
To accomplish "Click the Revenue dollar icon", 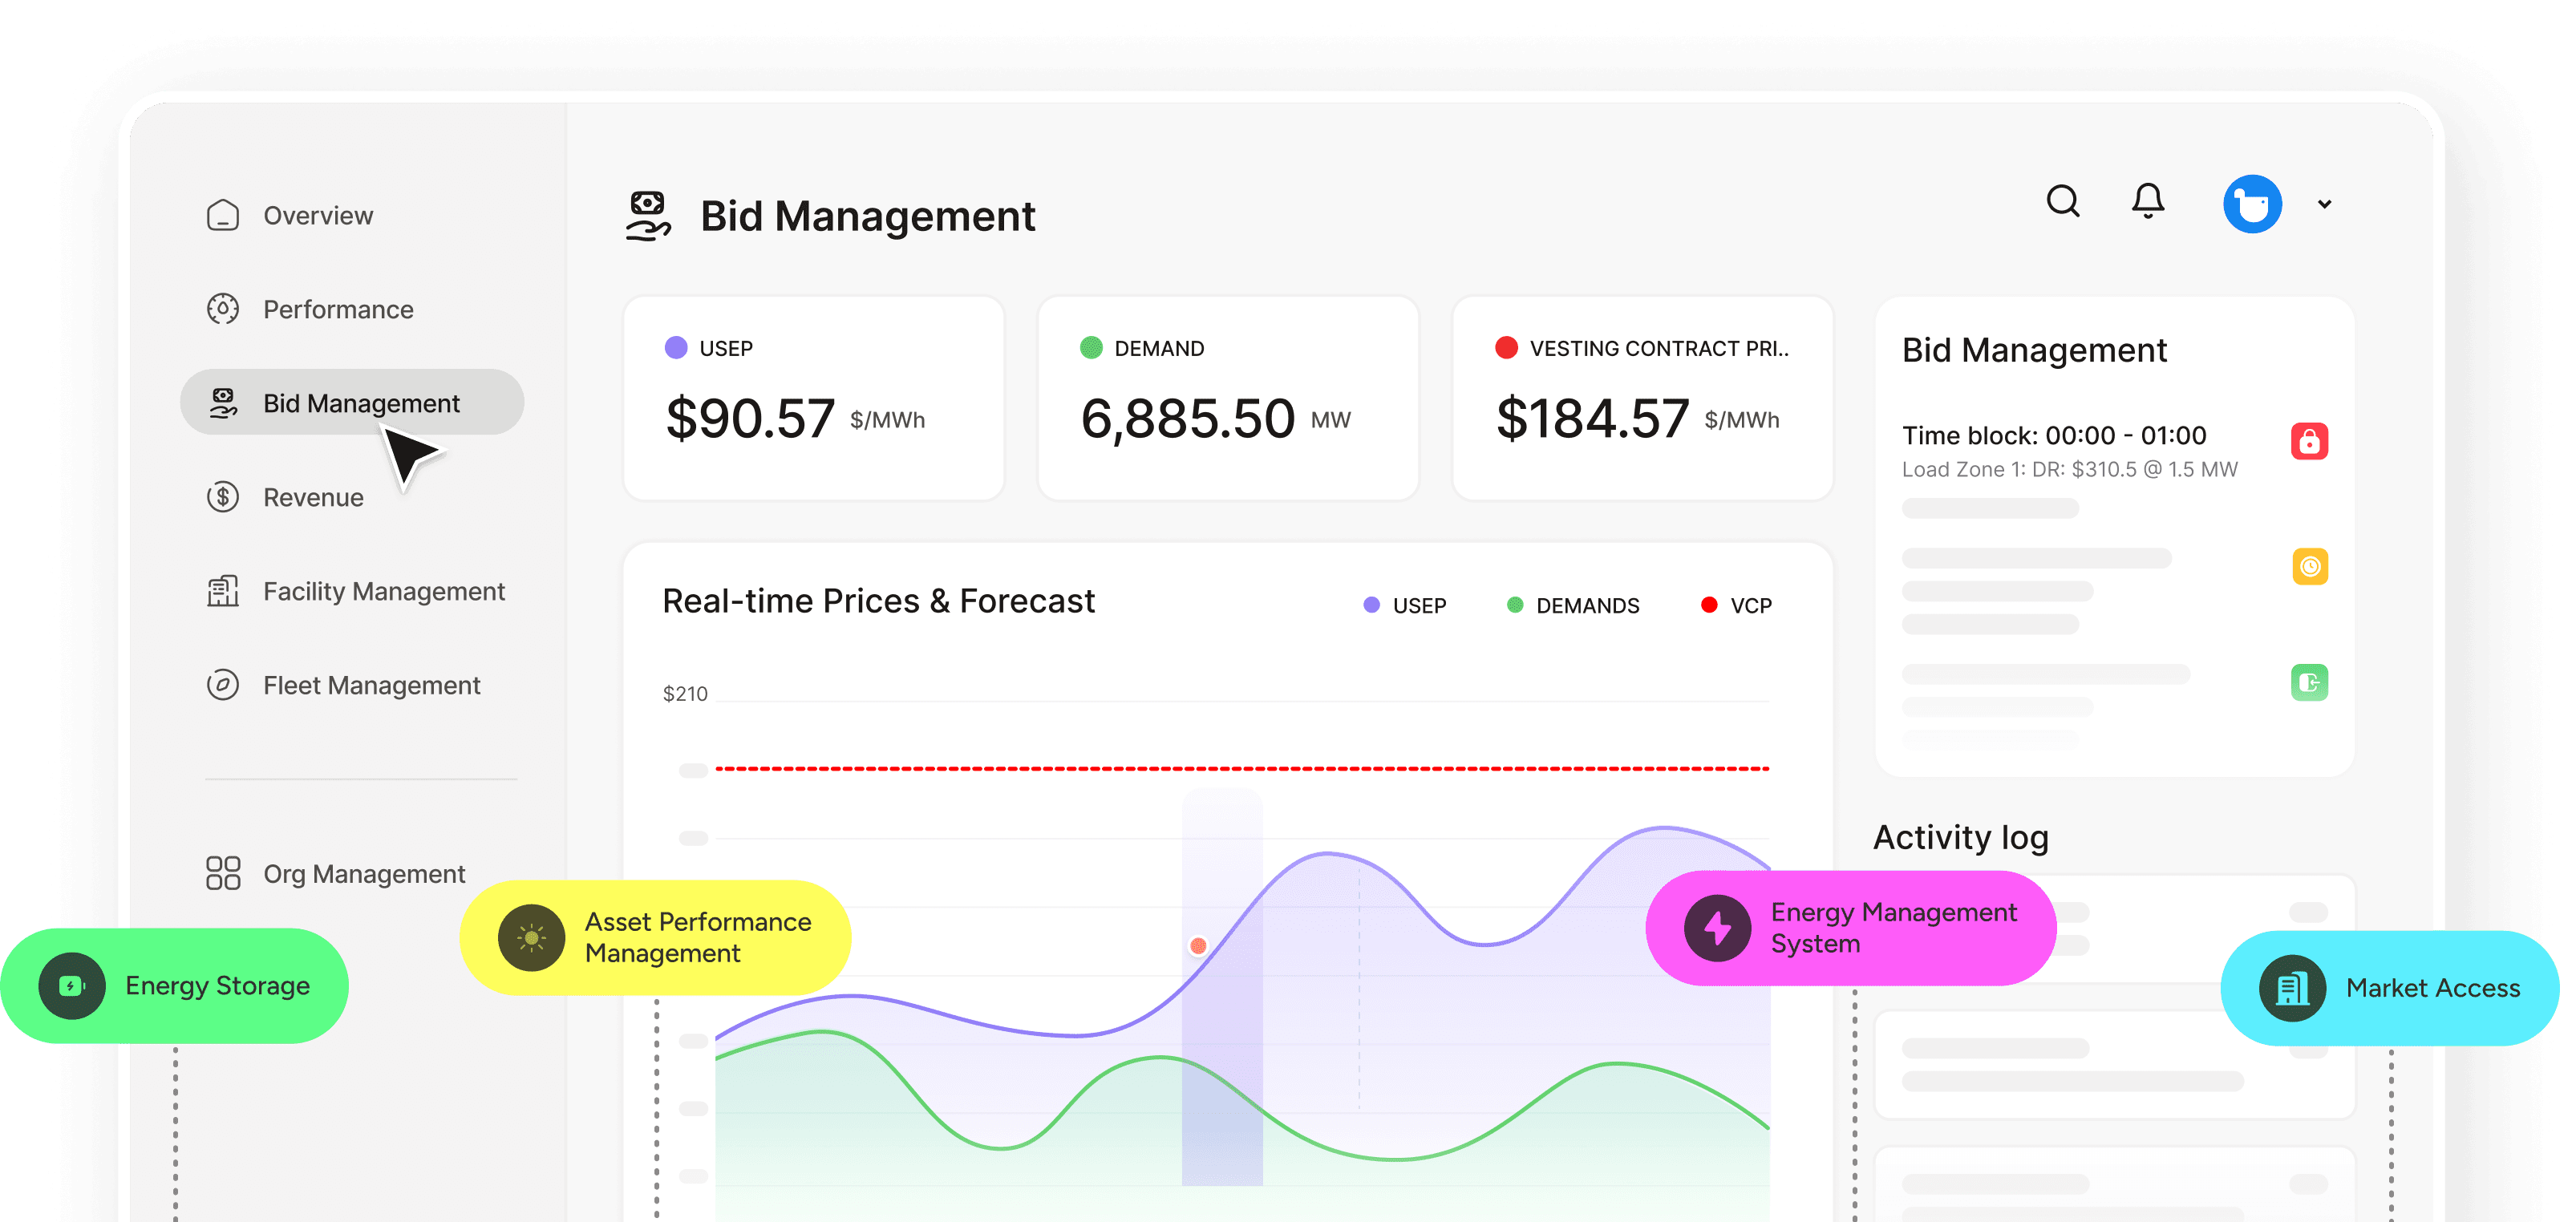I will click(x=222, y=497).
